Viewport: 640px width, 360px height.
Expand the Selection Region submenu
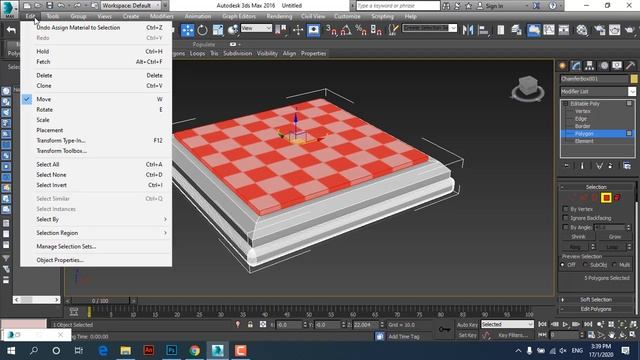pyautogui.click(x=96, y=233)
